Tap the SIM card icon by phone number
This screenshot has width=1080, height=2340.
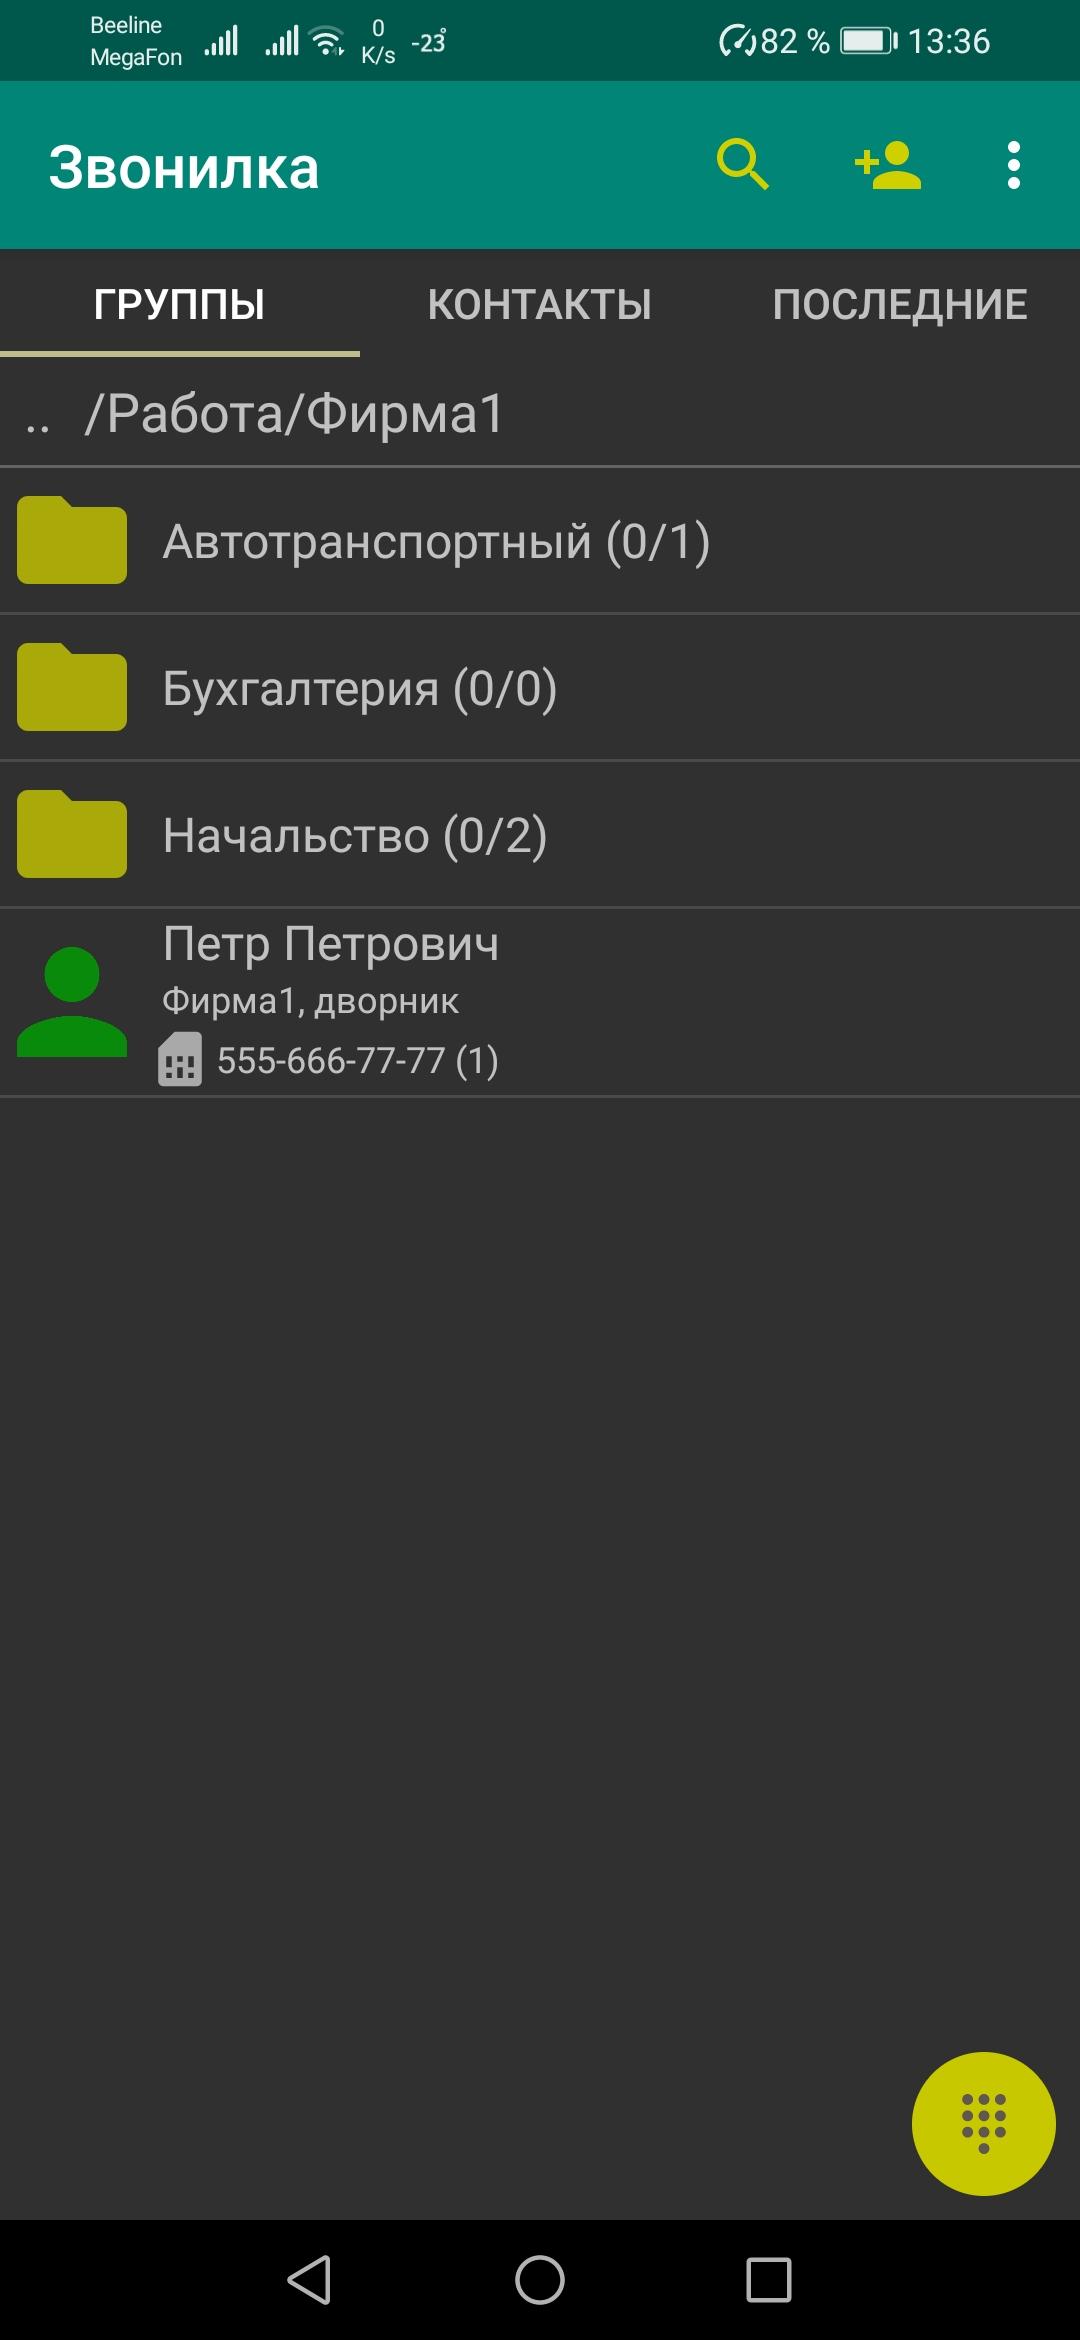click(x=180, y=1059)
